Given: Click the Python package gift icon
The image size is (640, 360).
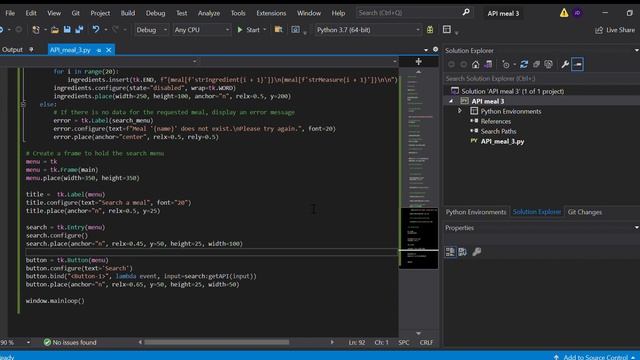Looking at the screenshot, I should pyautogui.click(x=430, y=30).
